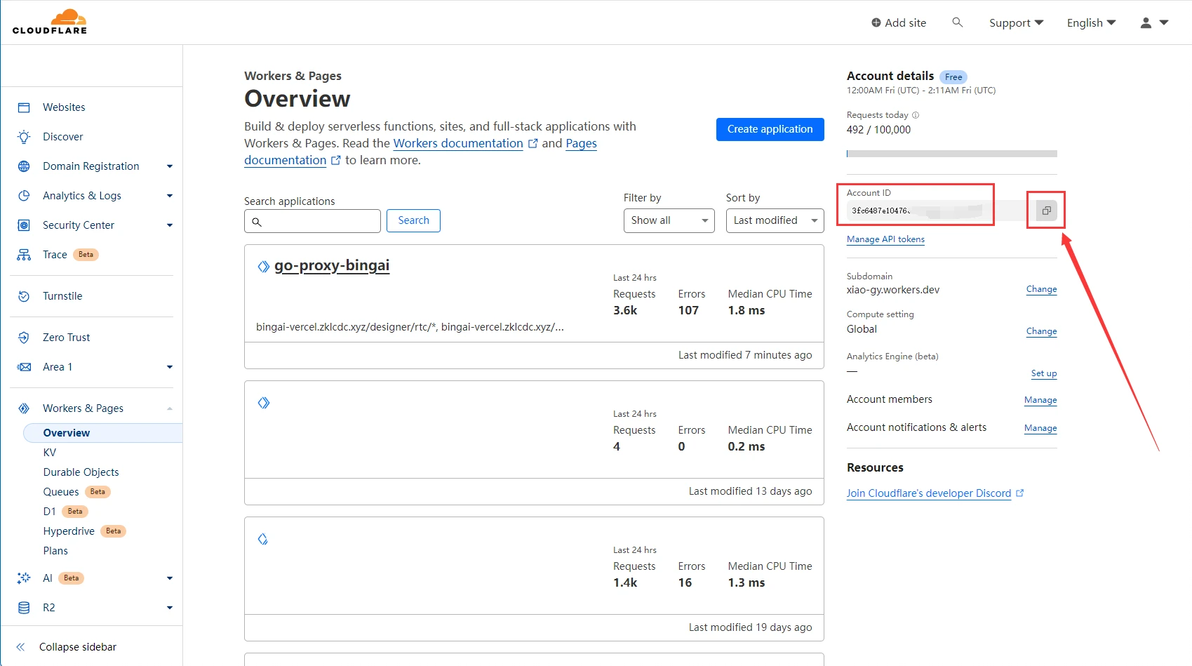
Task: Open the user account profile icon
Action: point(1146,23)
